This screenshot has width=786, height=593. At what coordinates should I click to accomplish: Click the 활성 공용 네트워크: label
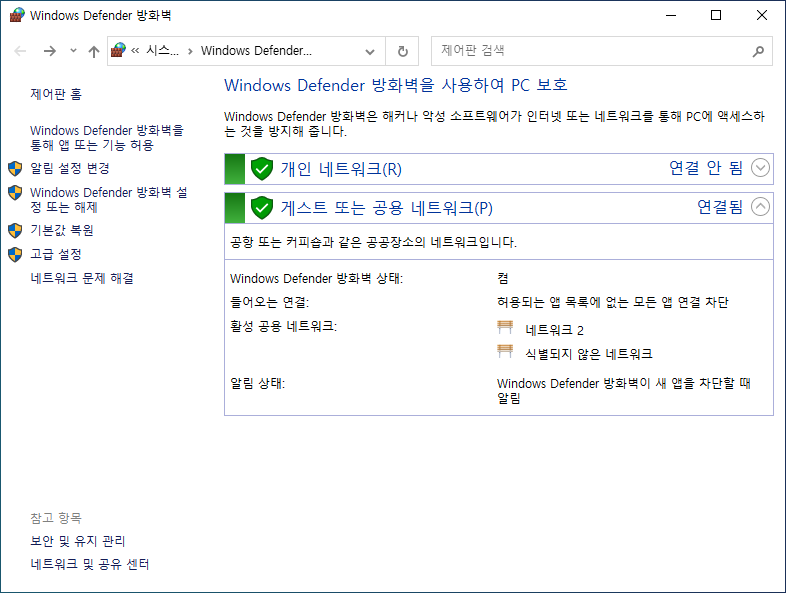pyautogui.click(x=283, y=326)
